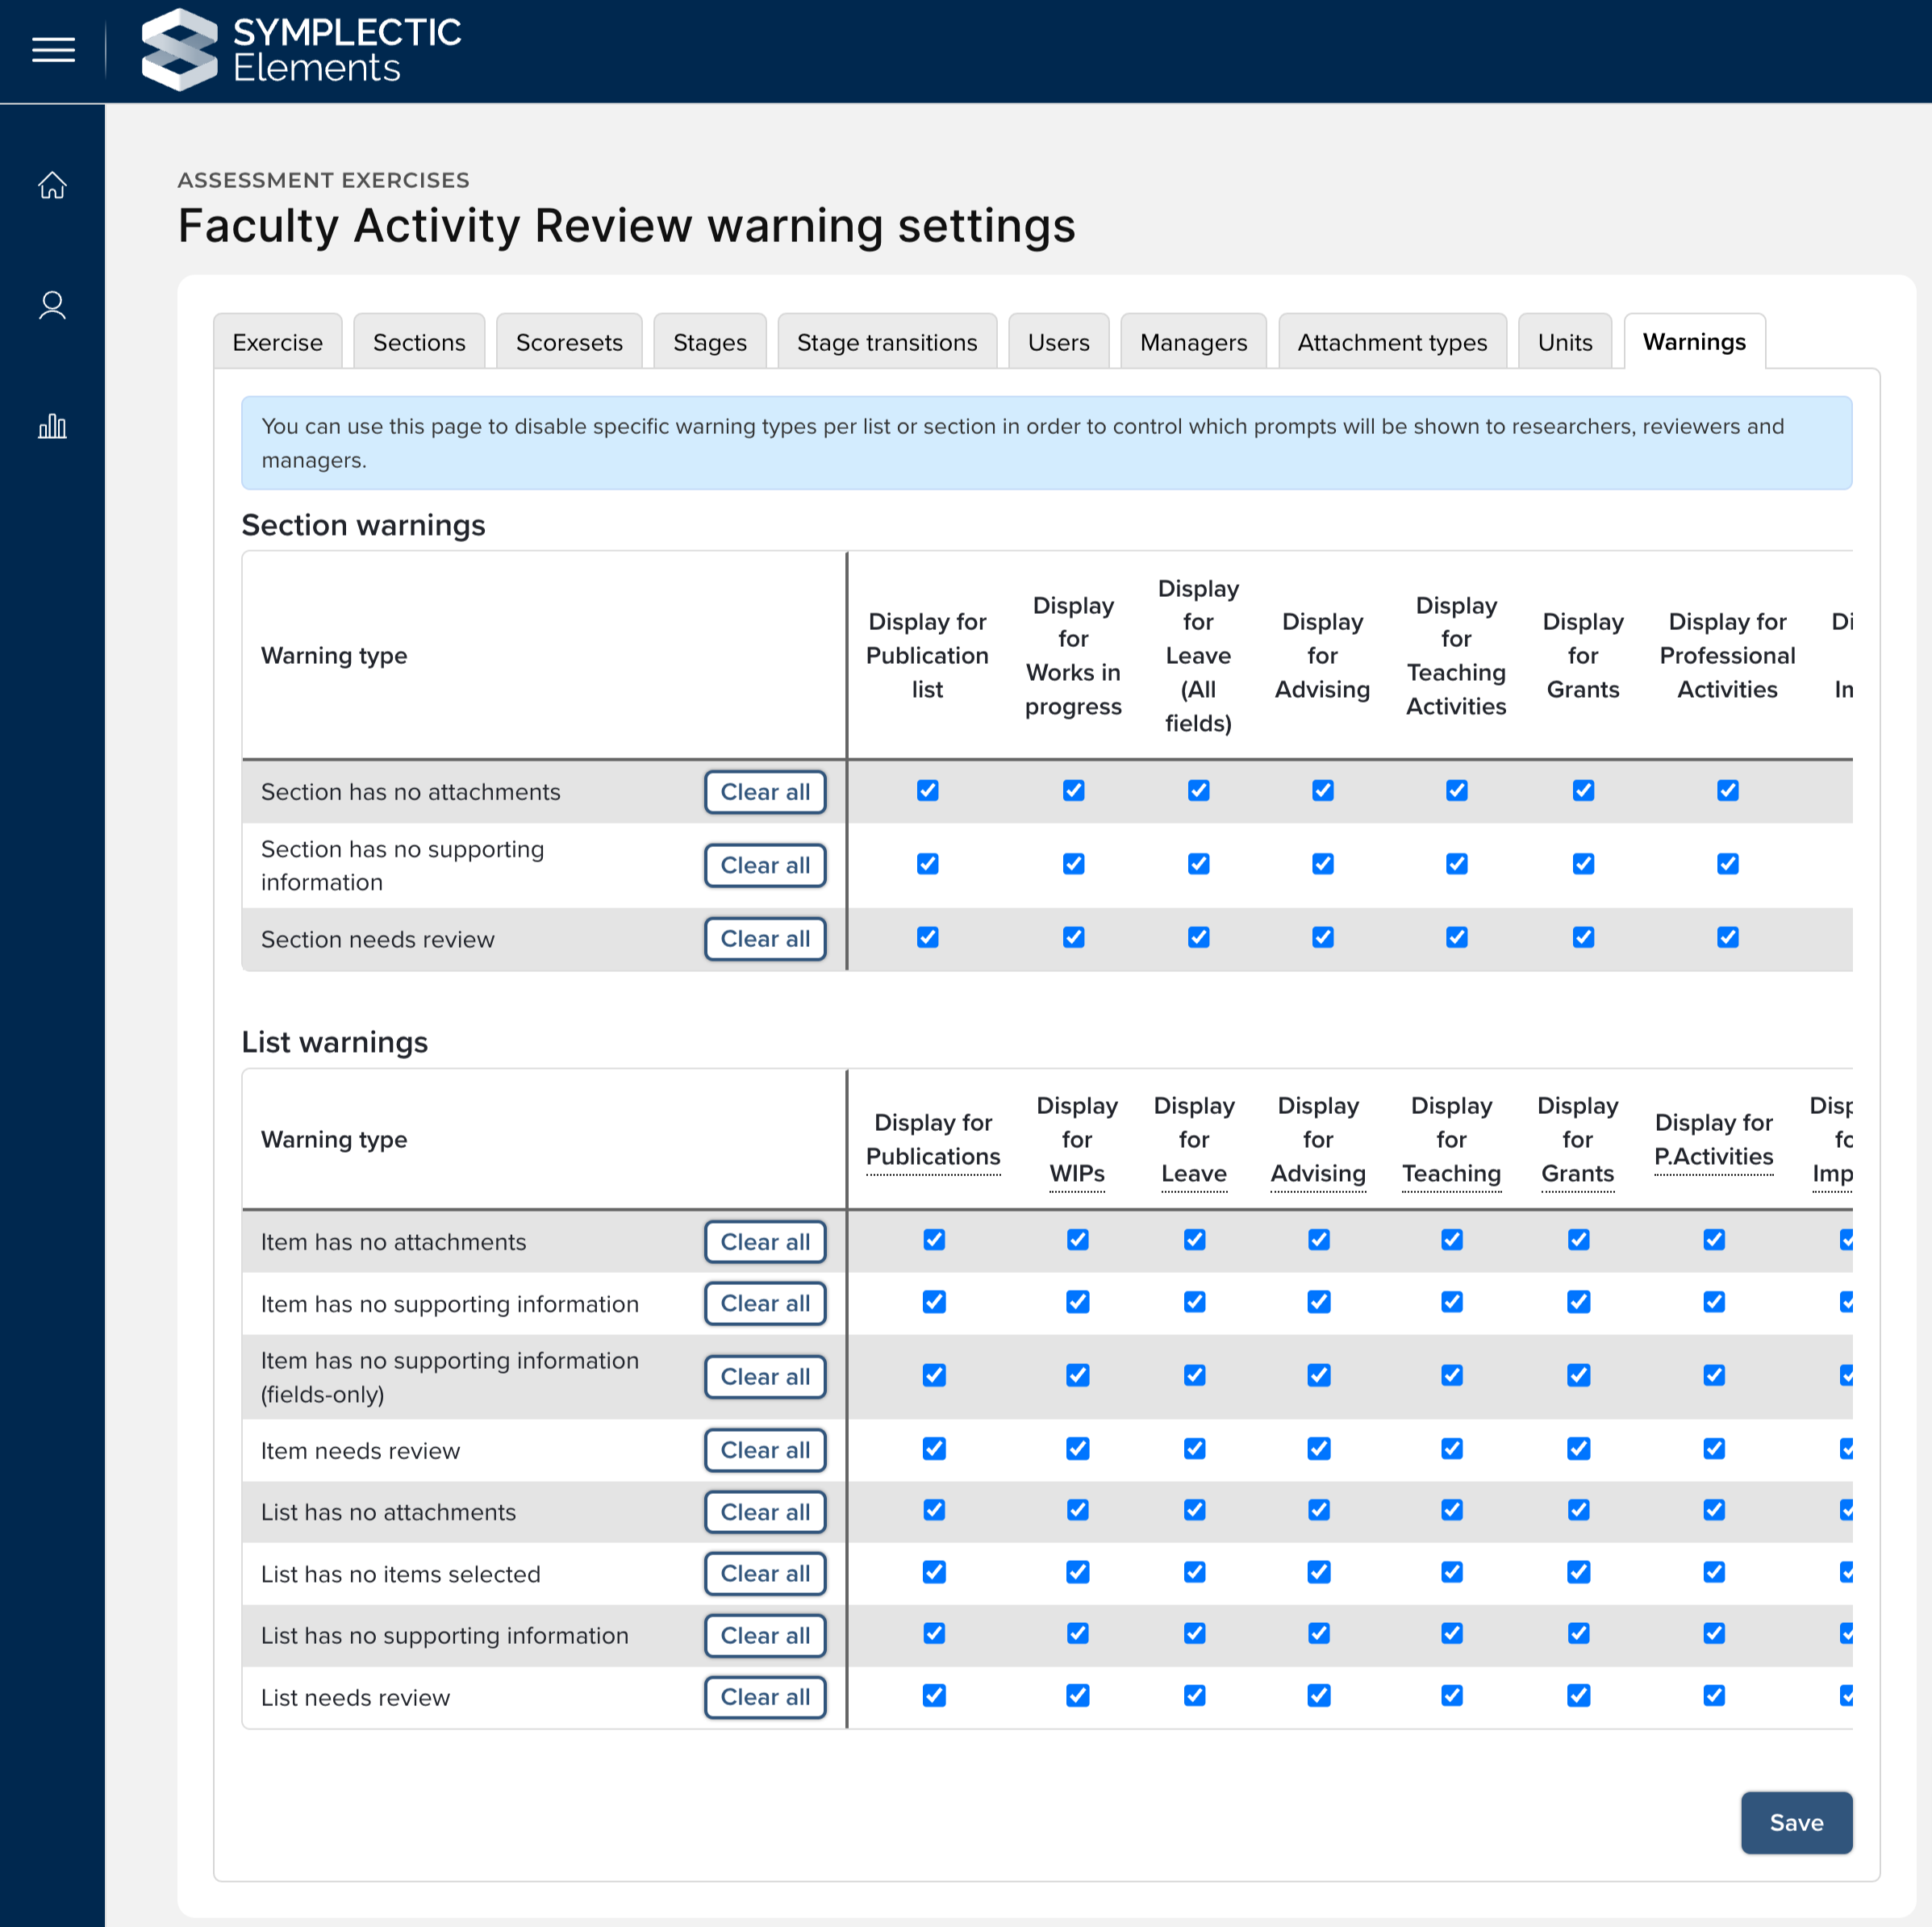Viewport: 1932px width, 1927px height.
Task: Open the user profile sidebar icon
Action: (x=52, y=306)
